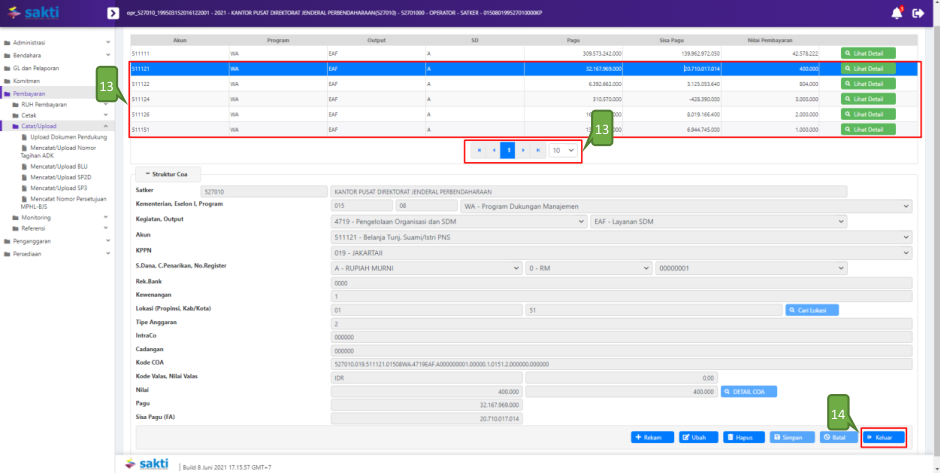Screen dimensions: 941x474
Task: Jump to the last page arrow
Action: point(538,150)
